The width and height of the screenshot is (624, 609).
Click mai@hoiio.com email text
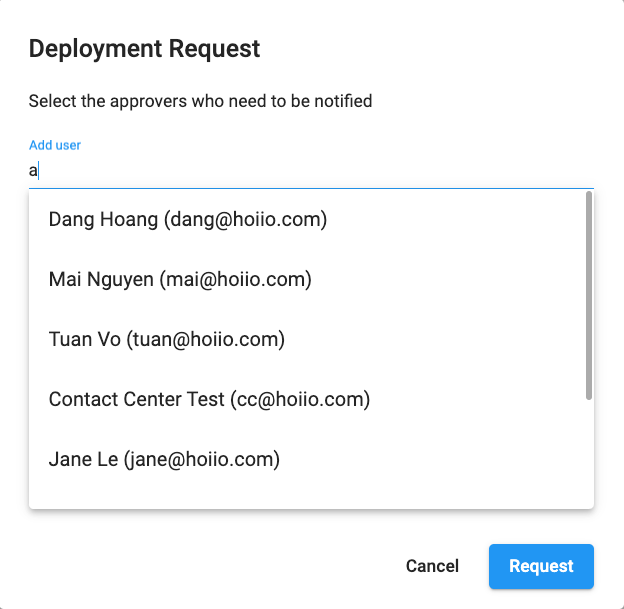236,280
